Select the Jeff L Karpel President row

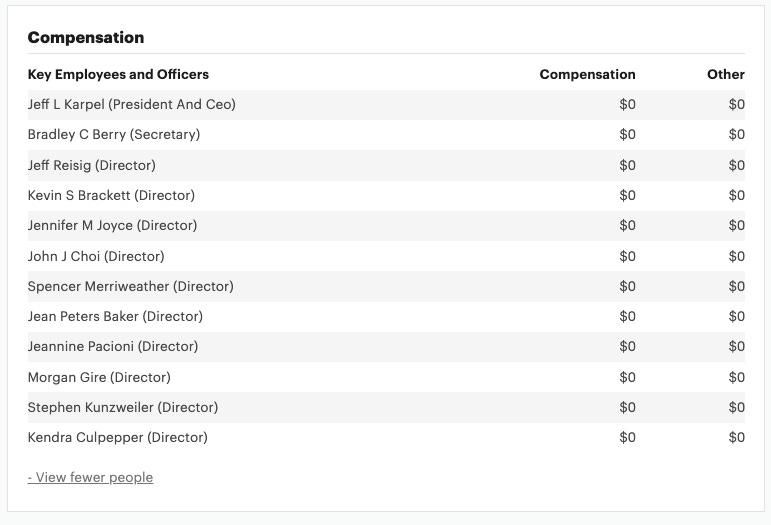(386, 104)
